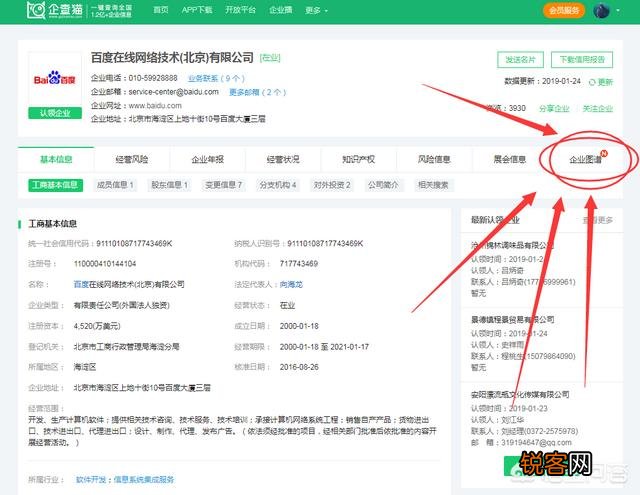Screen dimensions: 640x495
Task: Select the 展会信息 tab
Action: [509, 159]
